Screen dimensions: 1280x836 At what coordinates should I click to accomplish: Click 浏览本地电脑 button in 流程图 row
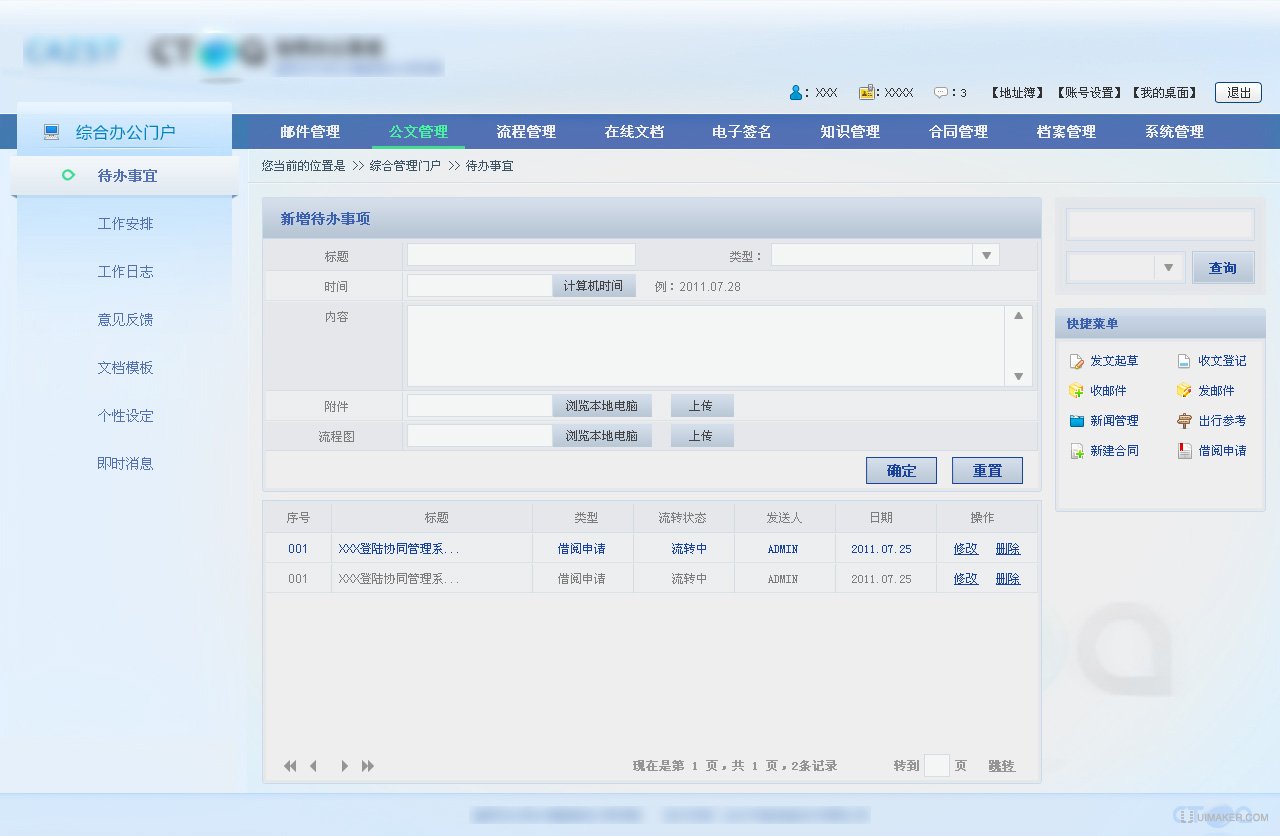[x=602, y=436]
